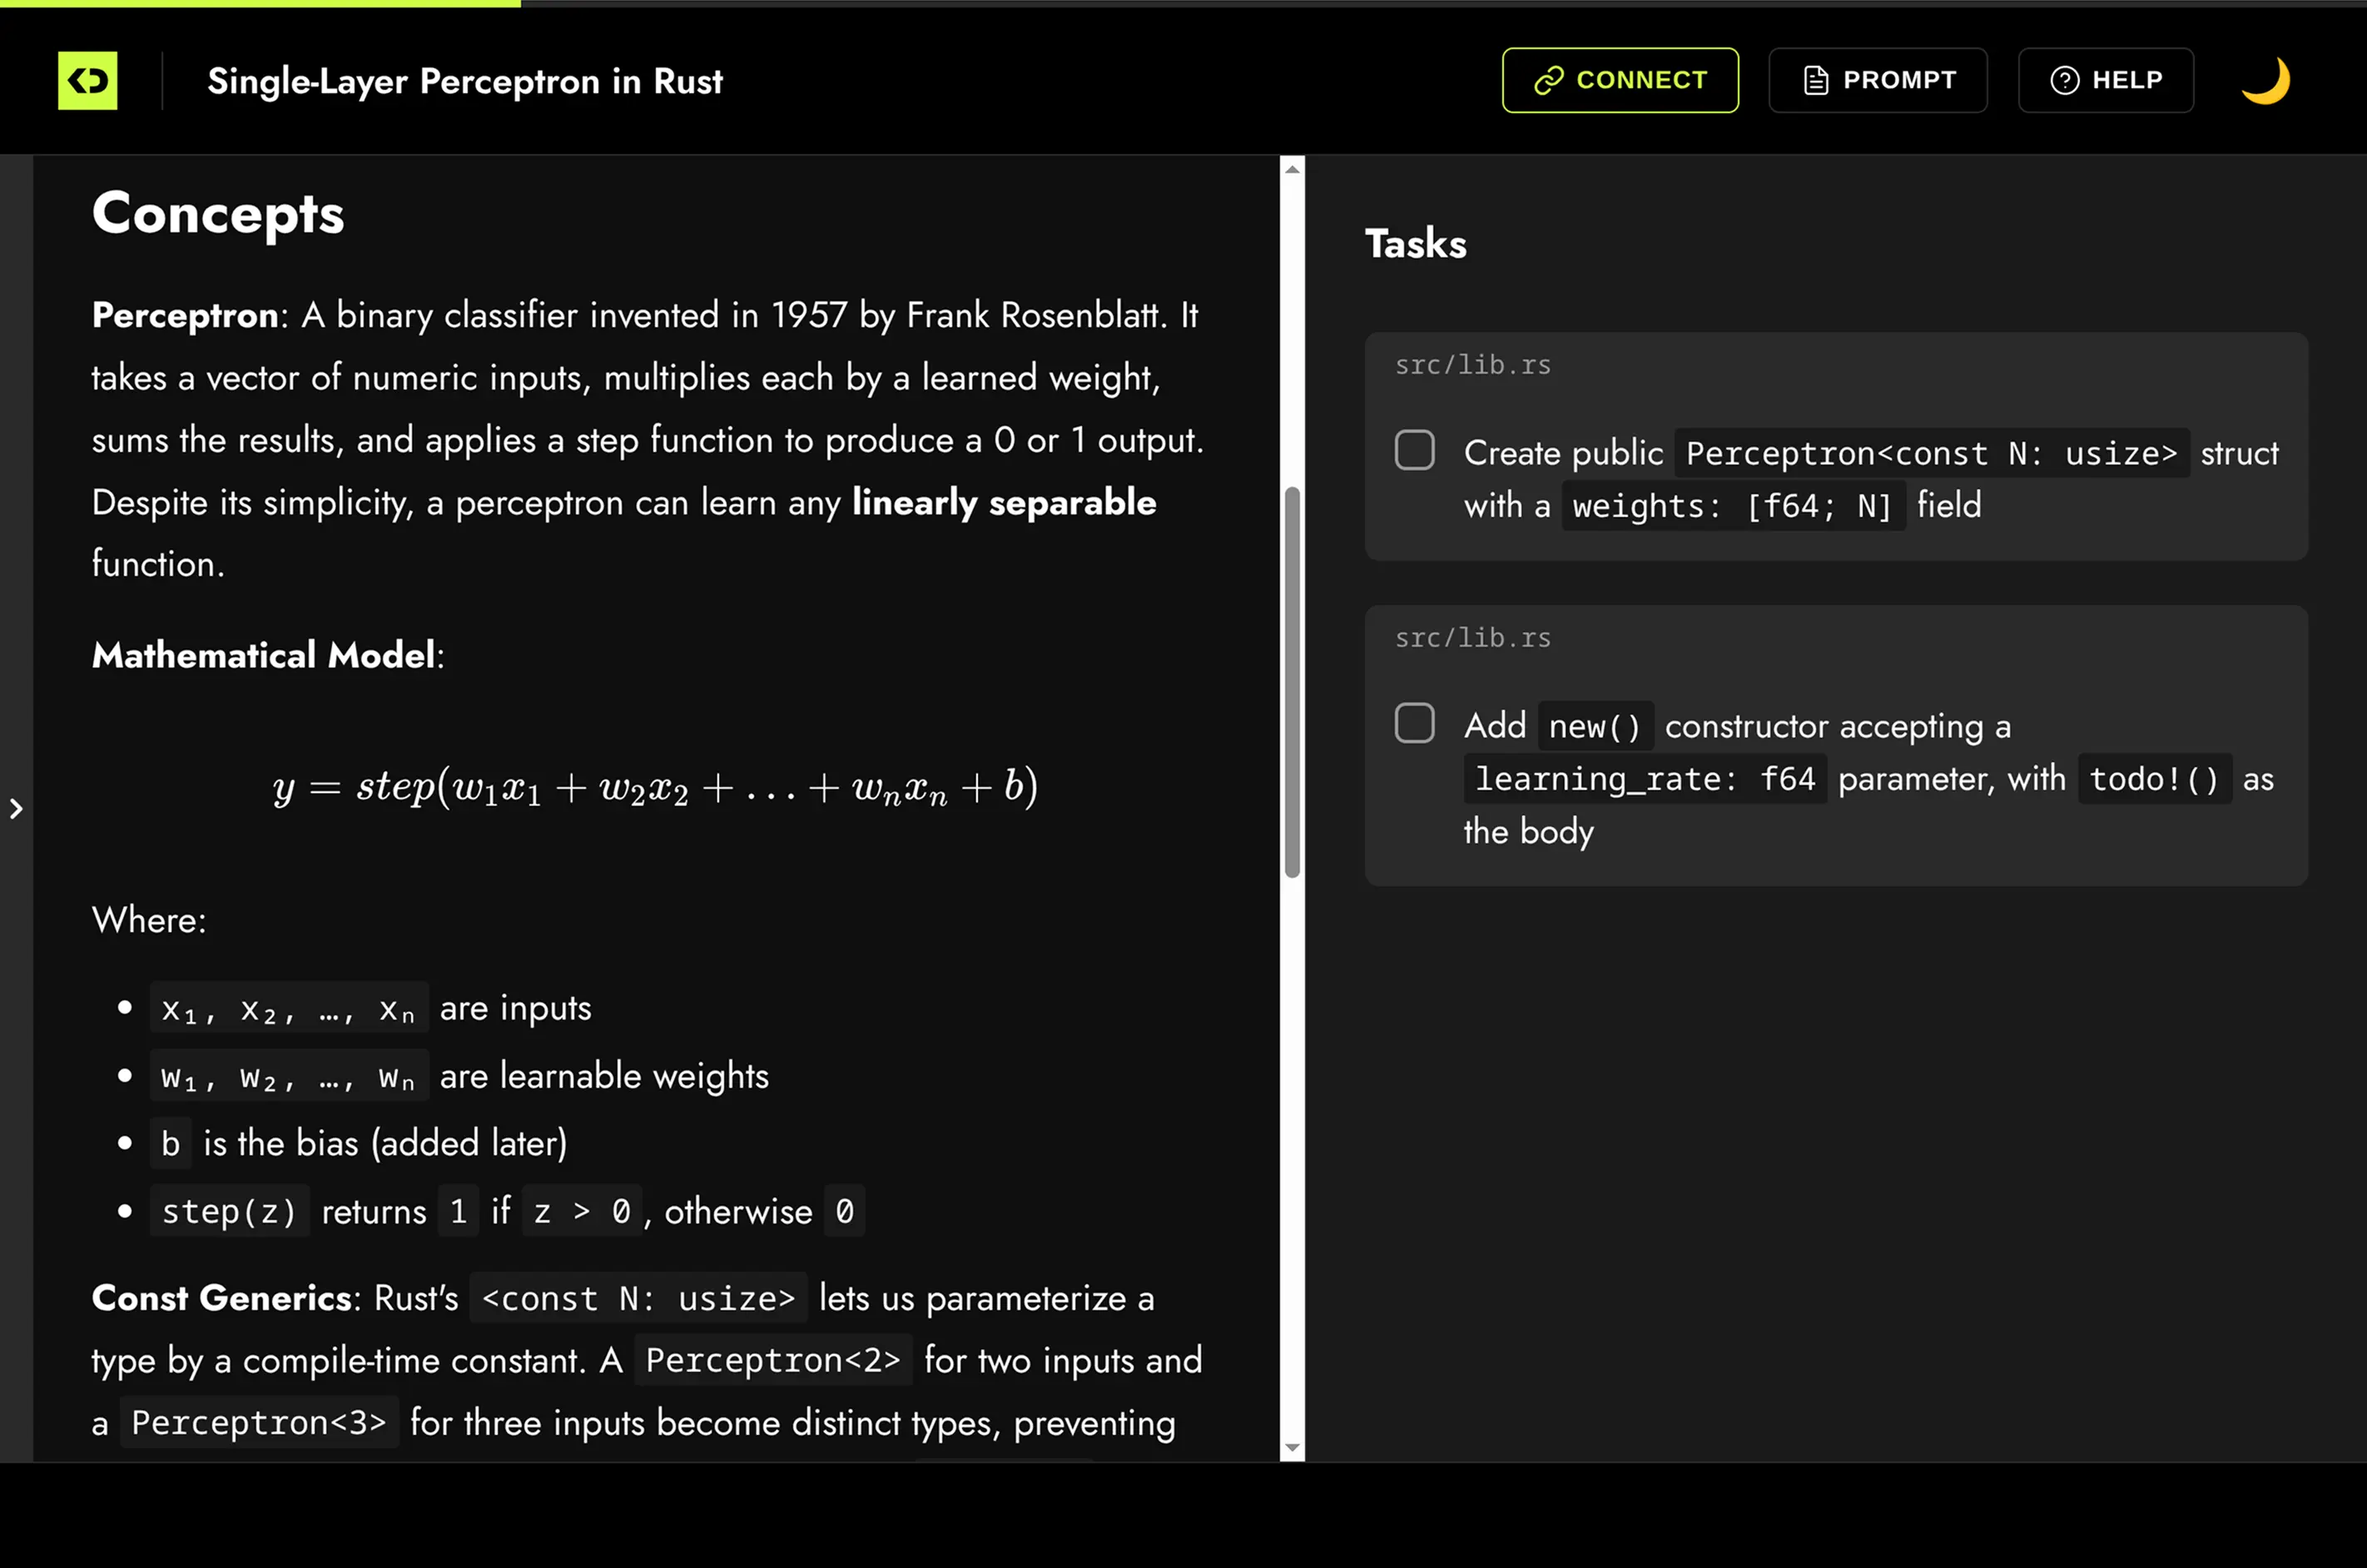2367x1568 pixels.
Task: Expand the collapsed left sidebar chevron
Action: [x=16, y=810]
